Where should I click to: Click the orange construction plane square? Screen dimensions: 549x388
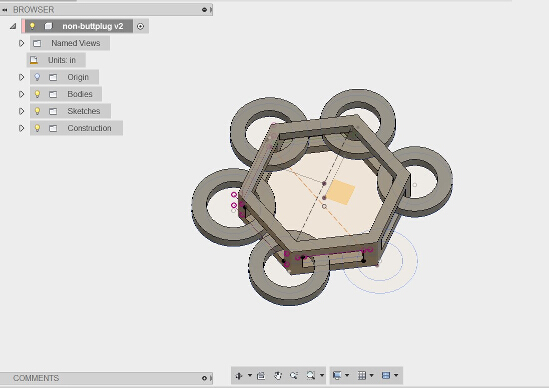click(340, 192)
